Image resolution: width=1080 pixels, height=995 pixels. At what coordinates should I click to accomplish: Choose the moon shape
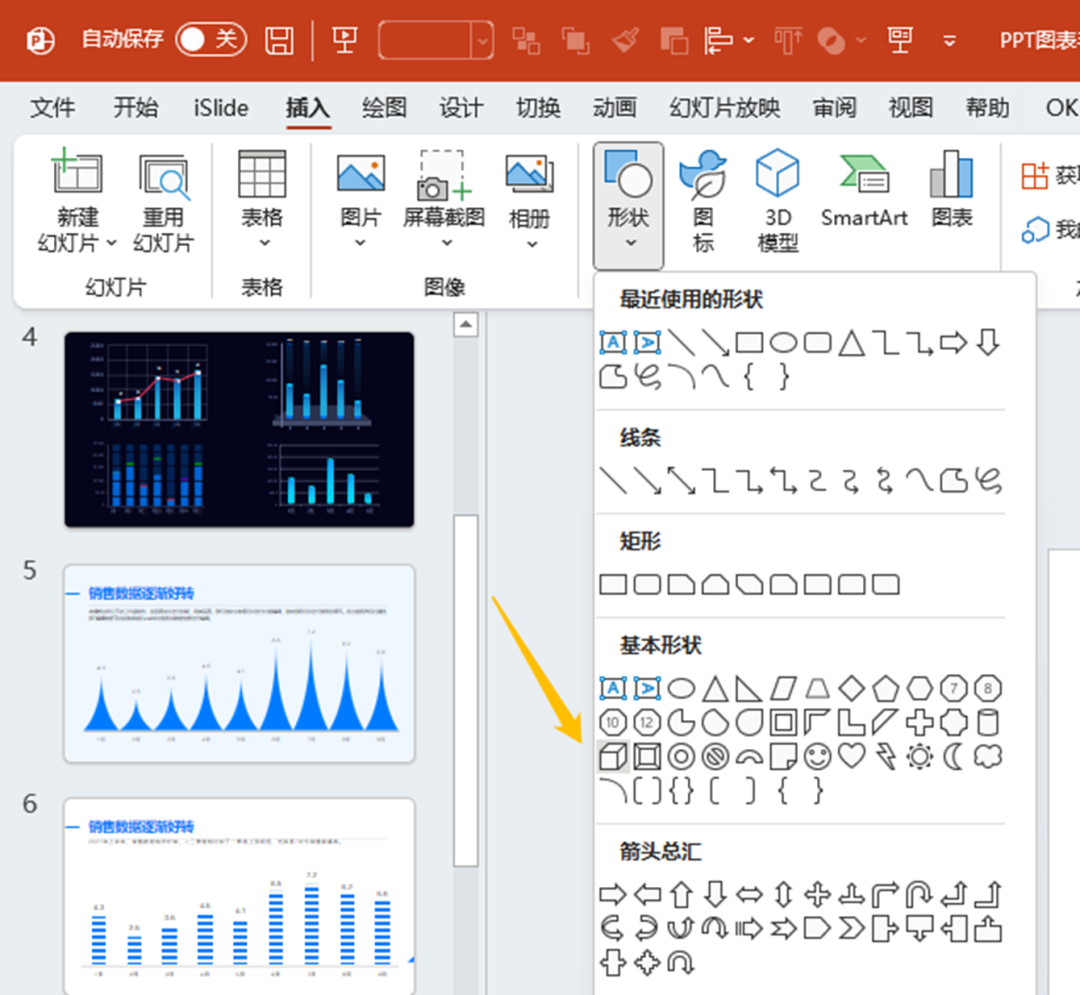point(953,757)
